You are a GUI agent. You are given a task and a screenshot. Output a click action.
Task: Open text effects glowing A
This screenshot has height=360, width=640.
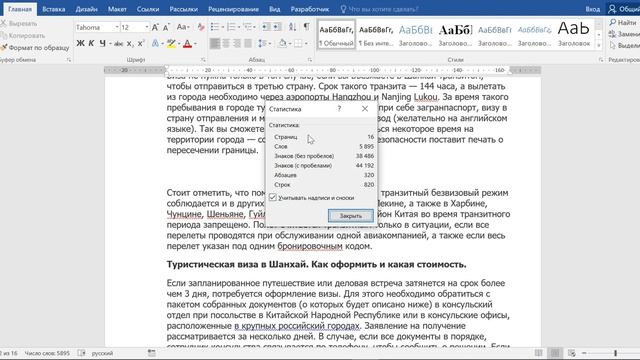coord(156,43)
